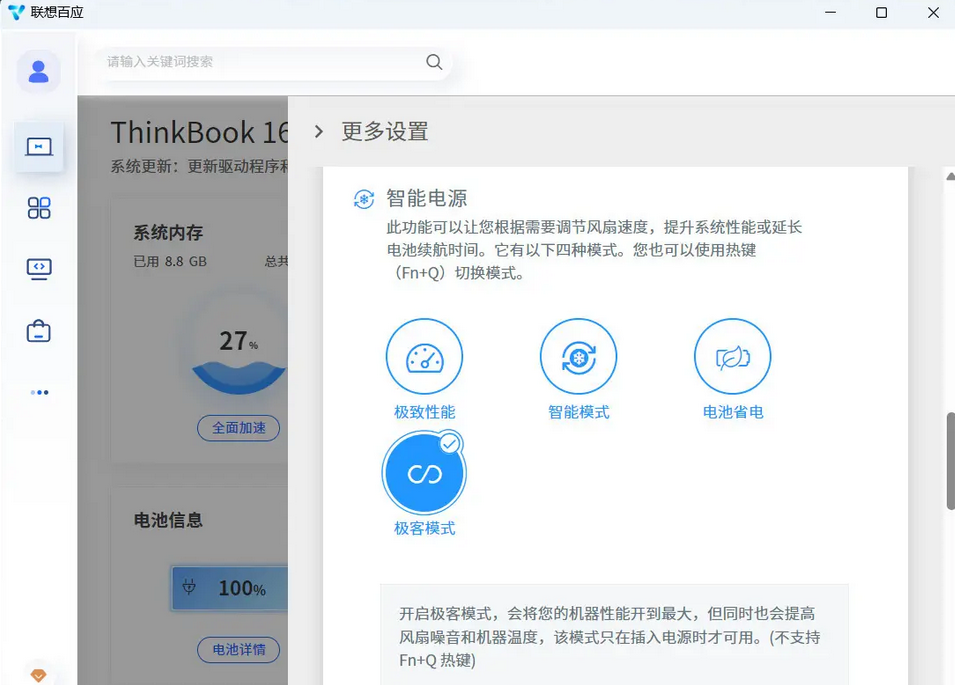The height and width of the screenshot is (685, 955).
Task: Maximize the 联想百应 window
Action: click(x=881, y=12)
